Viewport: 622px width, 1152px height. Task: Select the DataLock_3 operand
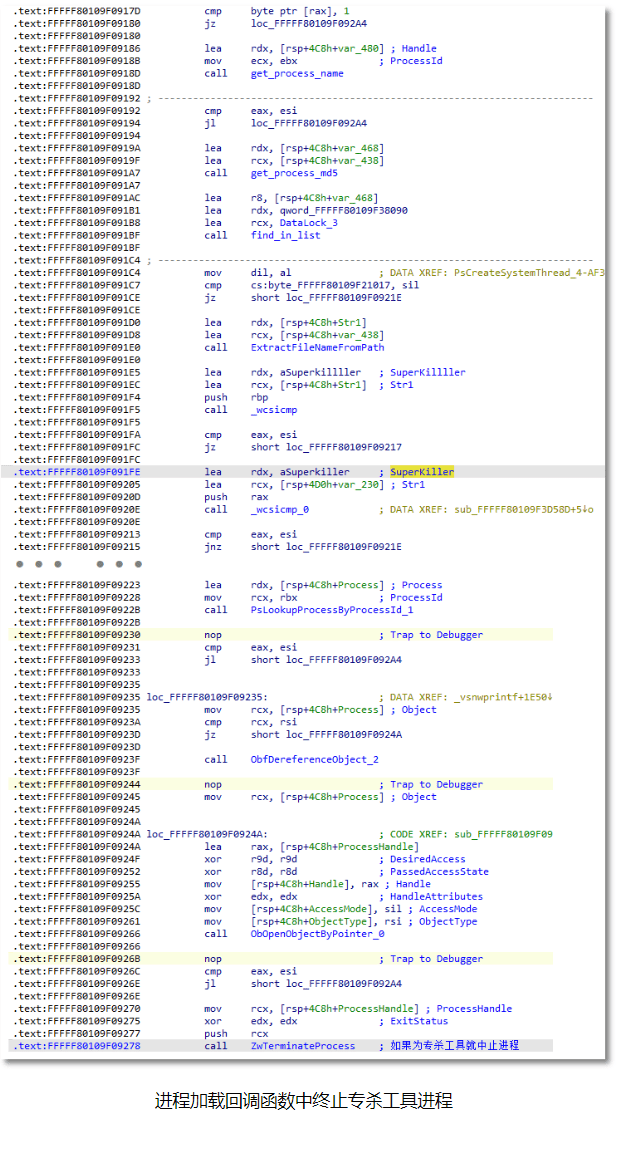point(308,223)
